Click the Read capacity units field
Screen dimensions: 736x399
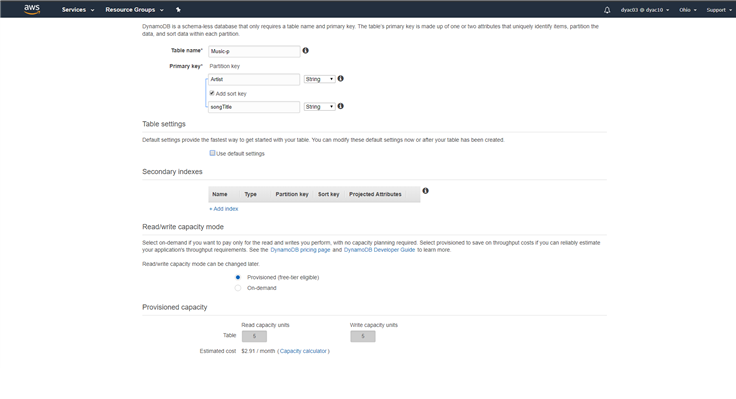pyautogui.click(x=254, y=336)
